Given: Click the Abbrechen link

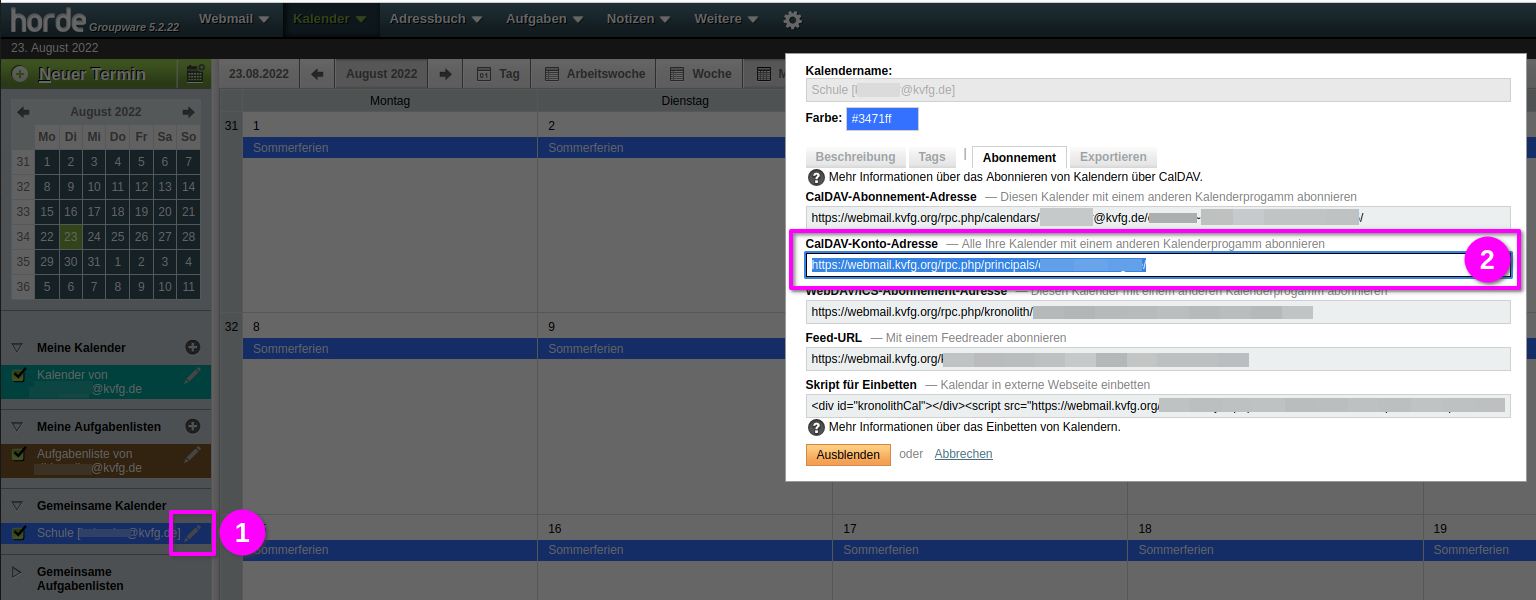Looking at the screenshot, I should pos(963,454).
